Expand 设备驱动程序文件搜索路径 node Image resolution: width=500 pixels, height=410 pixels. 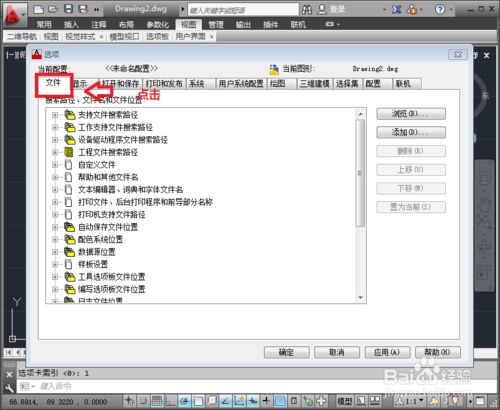pos(55,140)
